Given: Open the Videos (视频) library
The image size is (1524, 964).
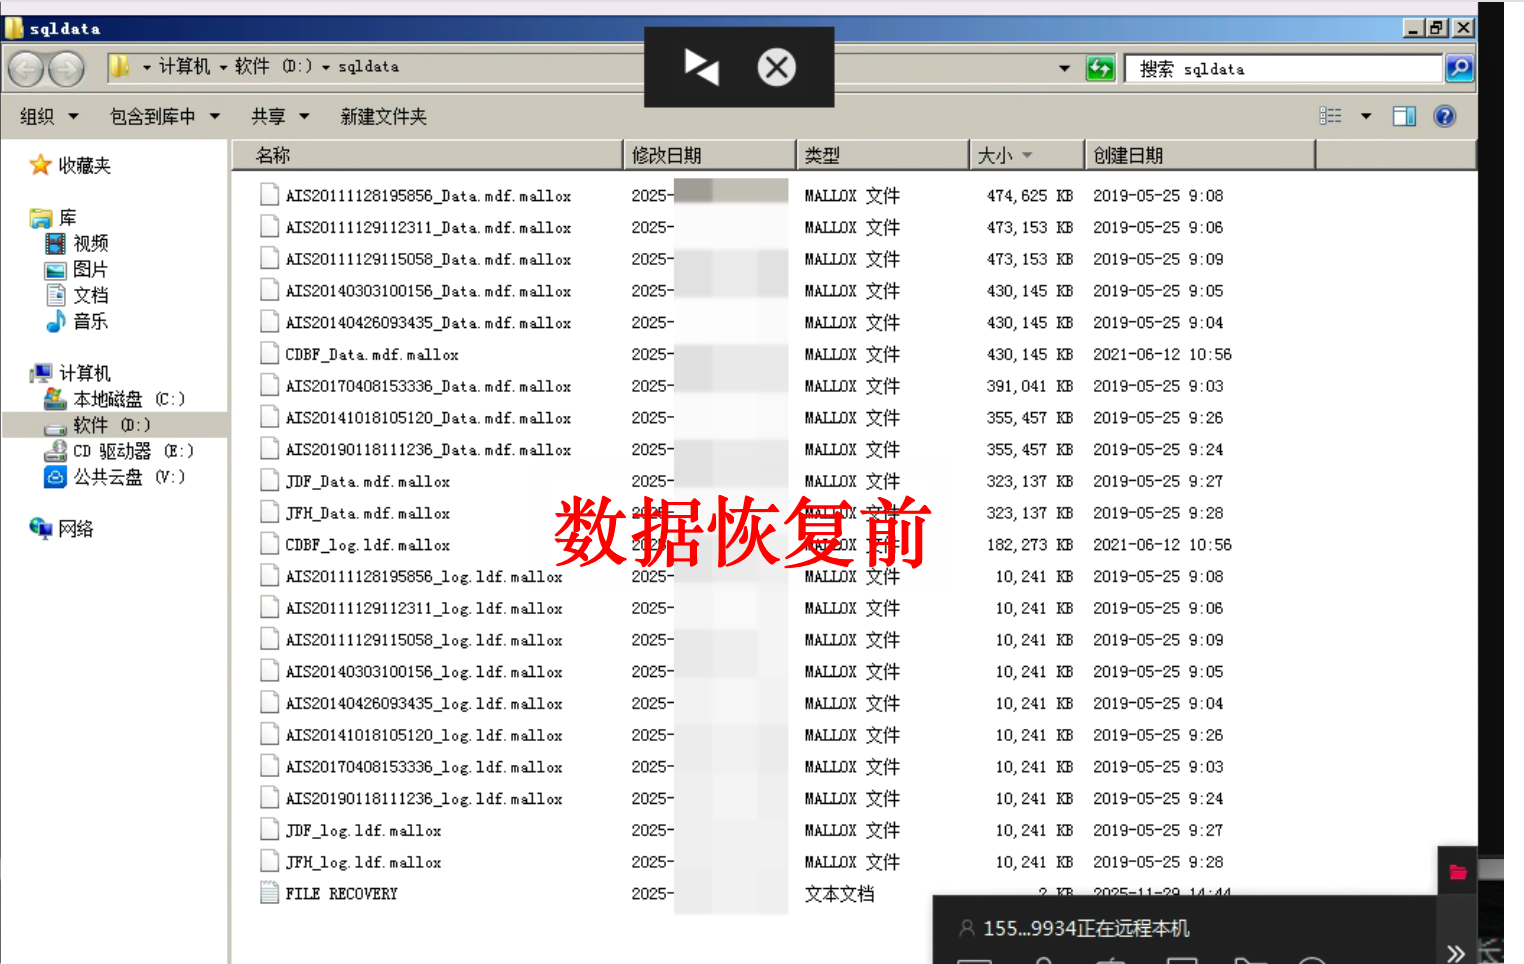Looking at the screenshot, I should (x=77, y=243).
